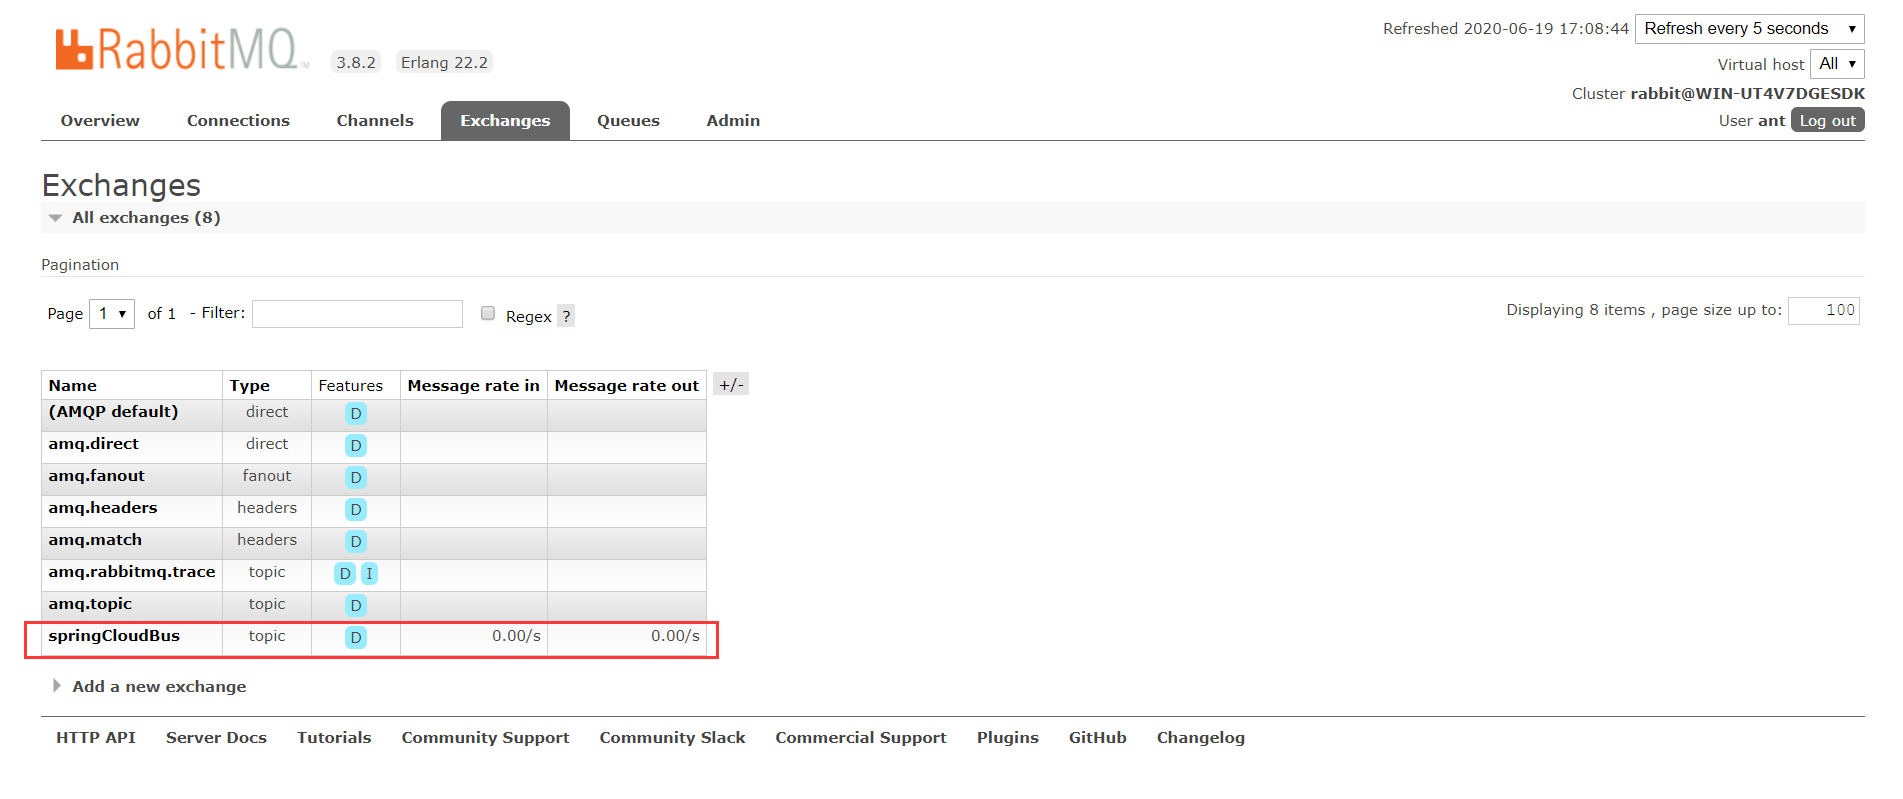
Task: Click the fanout type cell for amq.fanout
Action: click(267, 476)
